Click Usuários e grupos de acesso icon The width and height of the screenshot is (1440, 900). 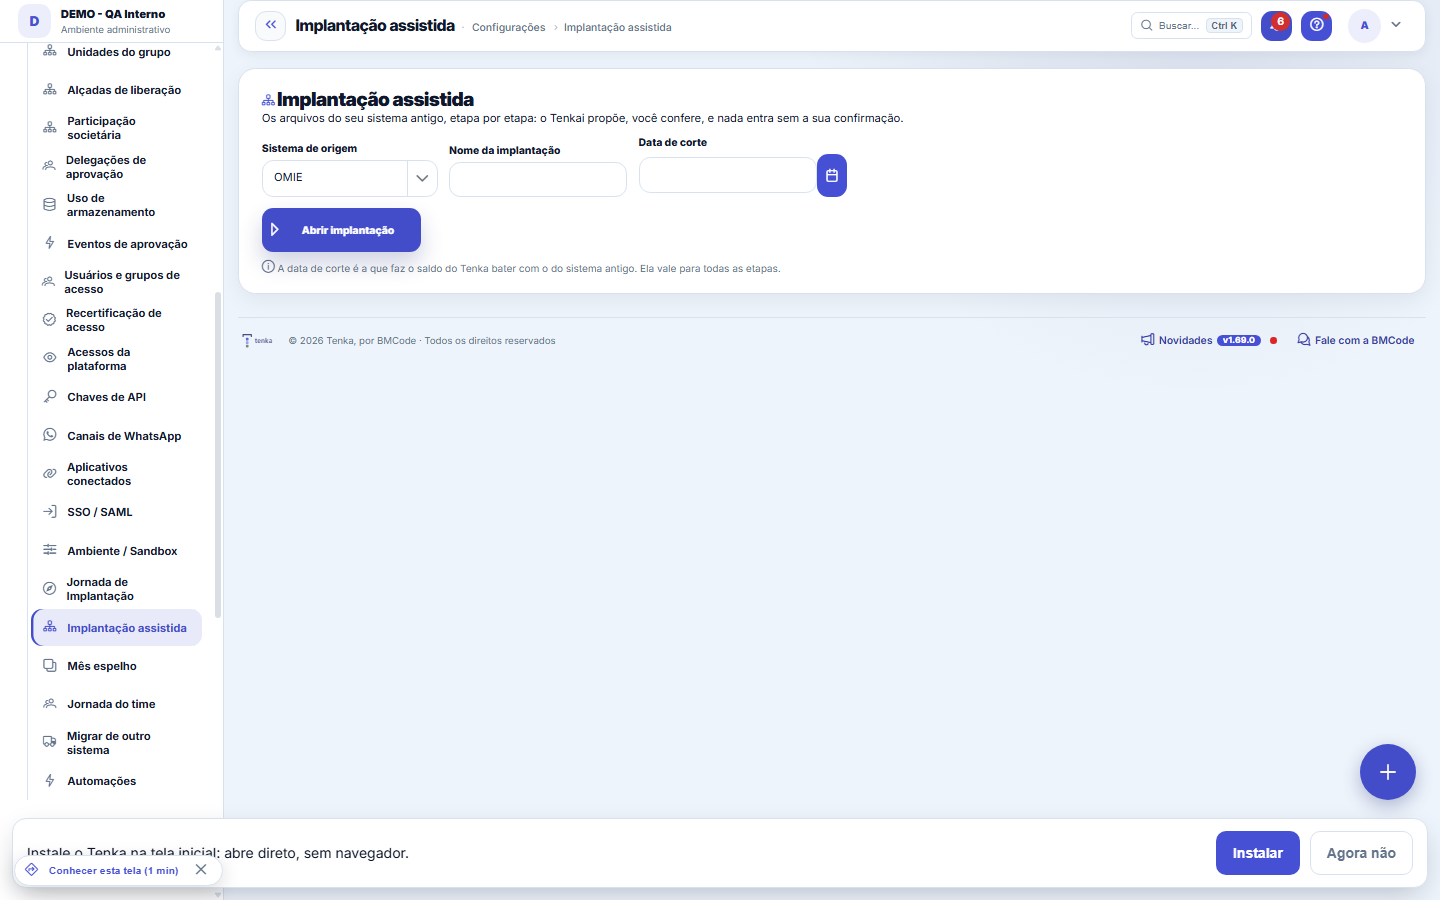click(x=48, y=282)
